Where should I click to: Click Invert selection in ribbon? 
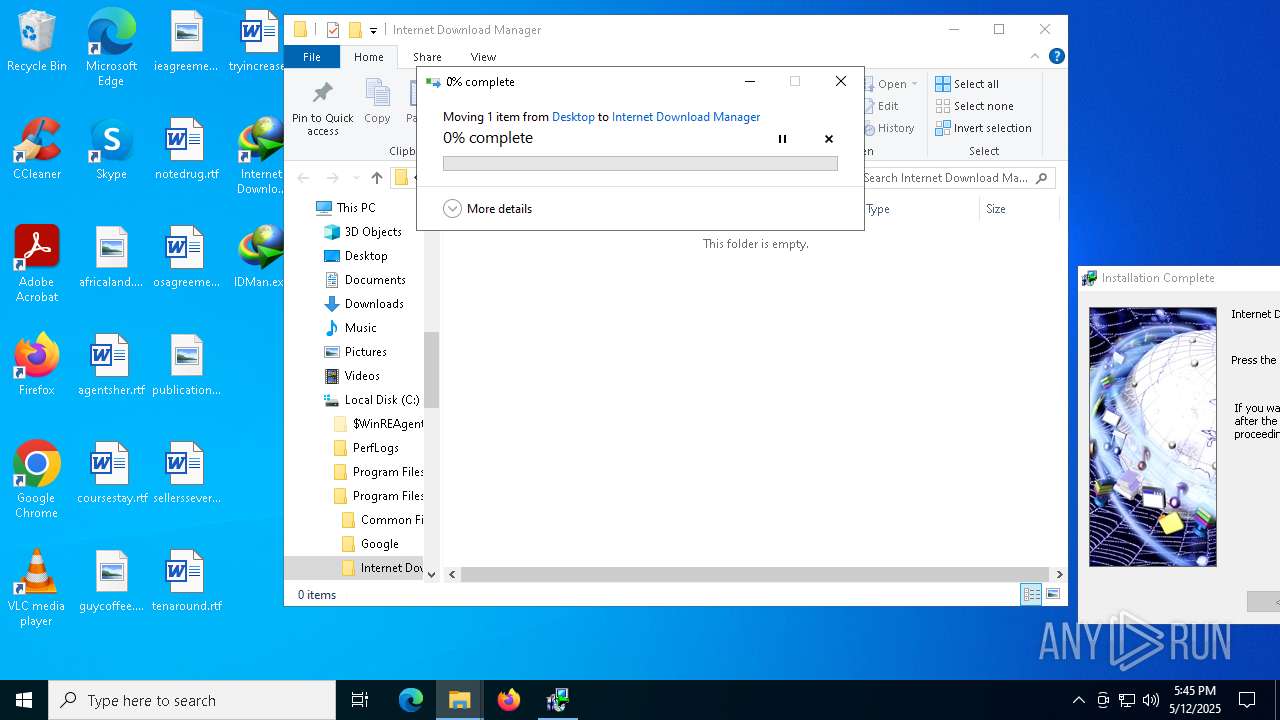click(983, 128)
